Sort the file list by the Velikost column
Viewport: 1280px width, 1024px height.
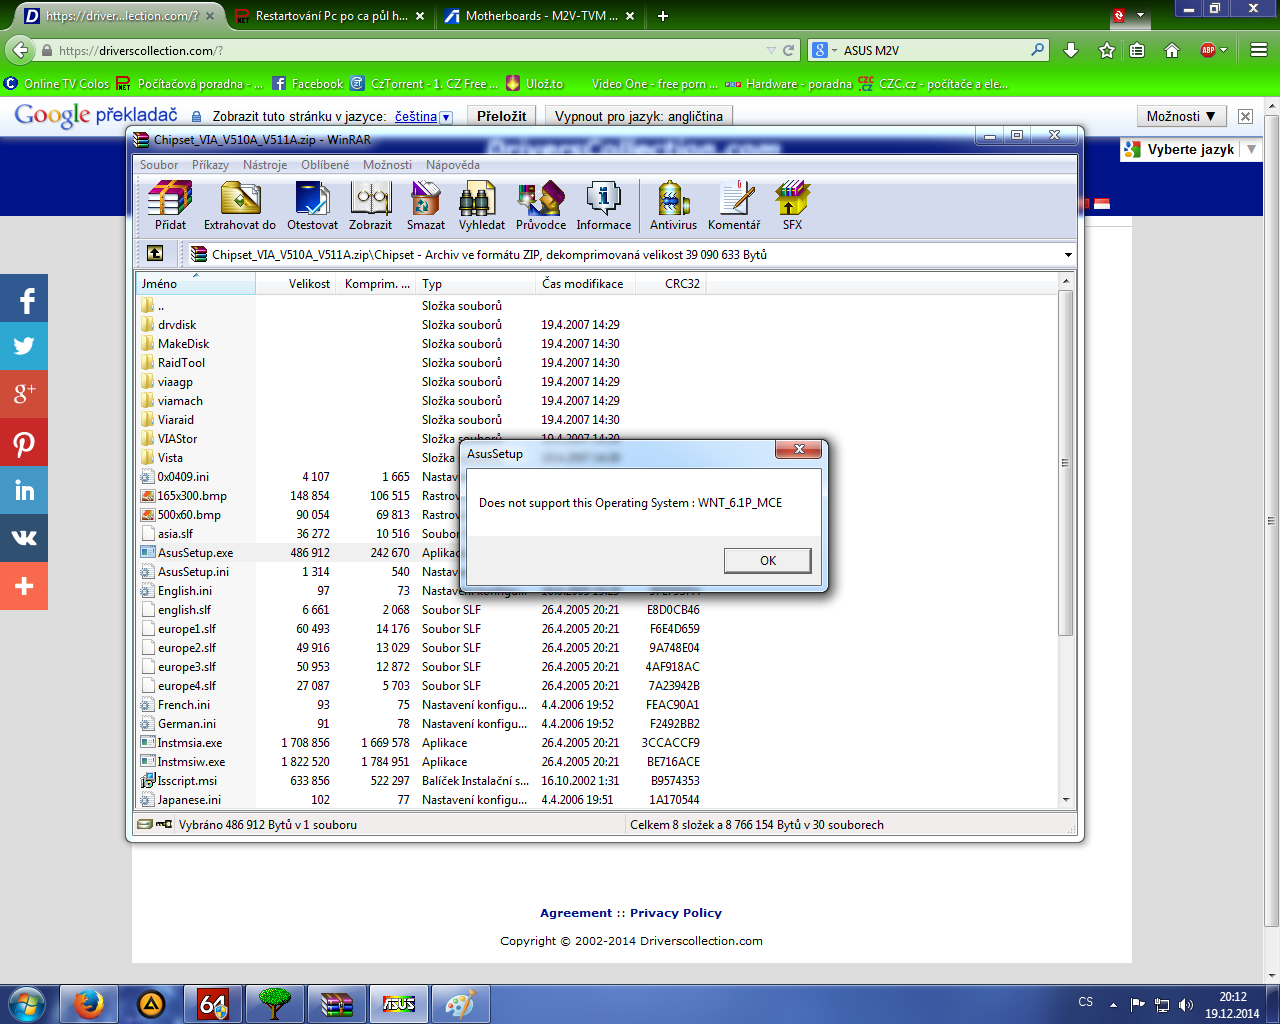[x=296, y=284]
